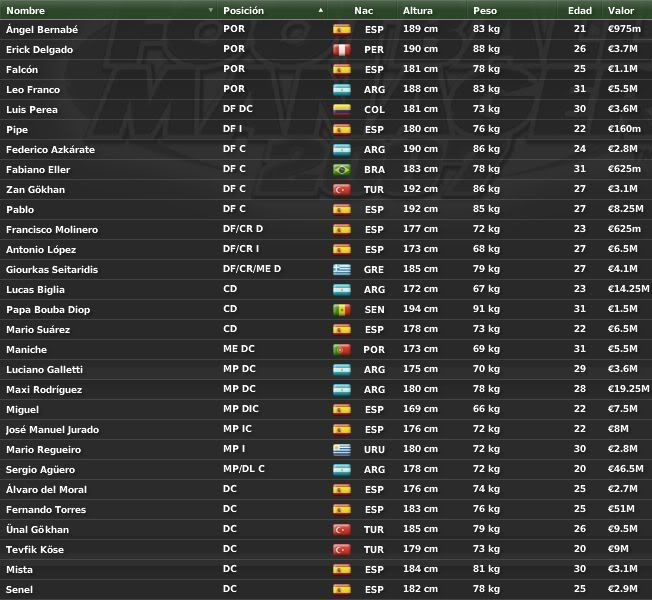Sort by the Peso column header
The image size is (652, 600).
point(485,10)
